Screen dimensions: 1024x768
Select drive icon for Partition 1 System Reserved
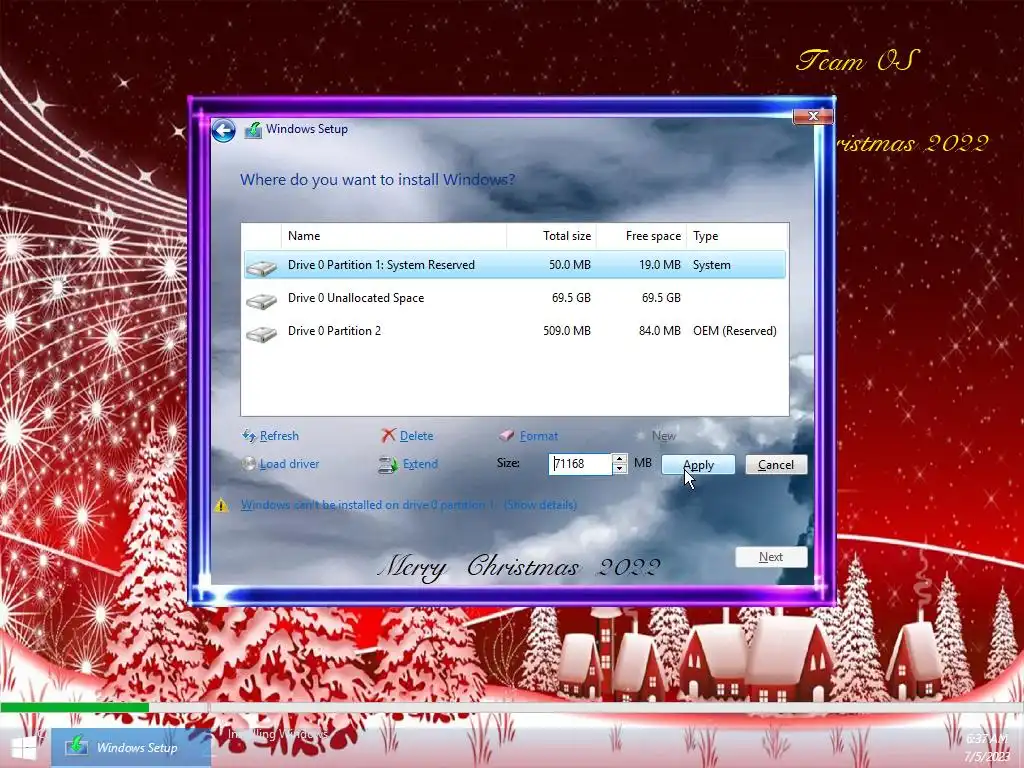tap(261, 266)
